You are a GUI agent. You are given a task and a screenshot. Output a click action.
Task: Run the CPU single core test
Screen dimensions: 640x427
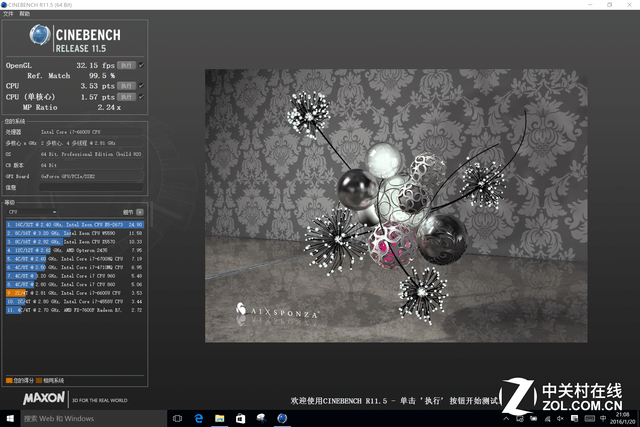click(x=127, y=97)
